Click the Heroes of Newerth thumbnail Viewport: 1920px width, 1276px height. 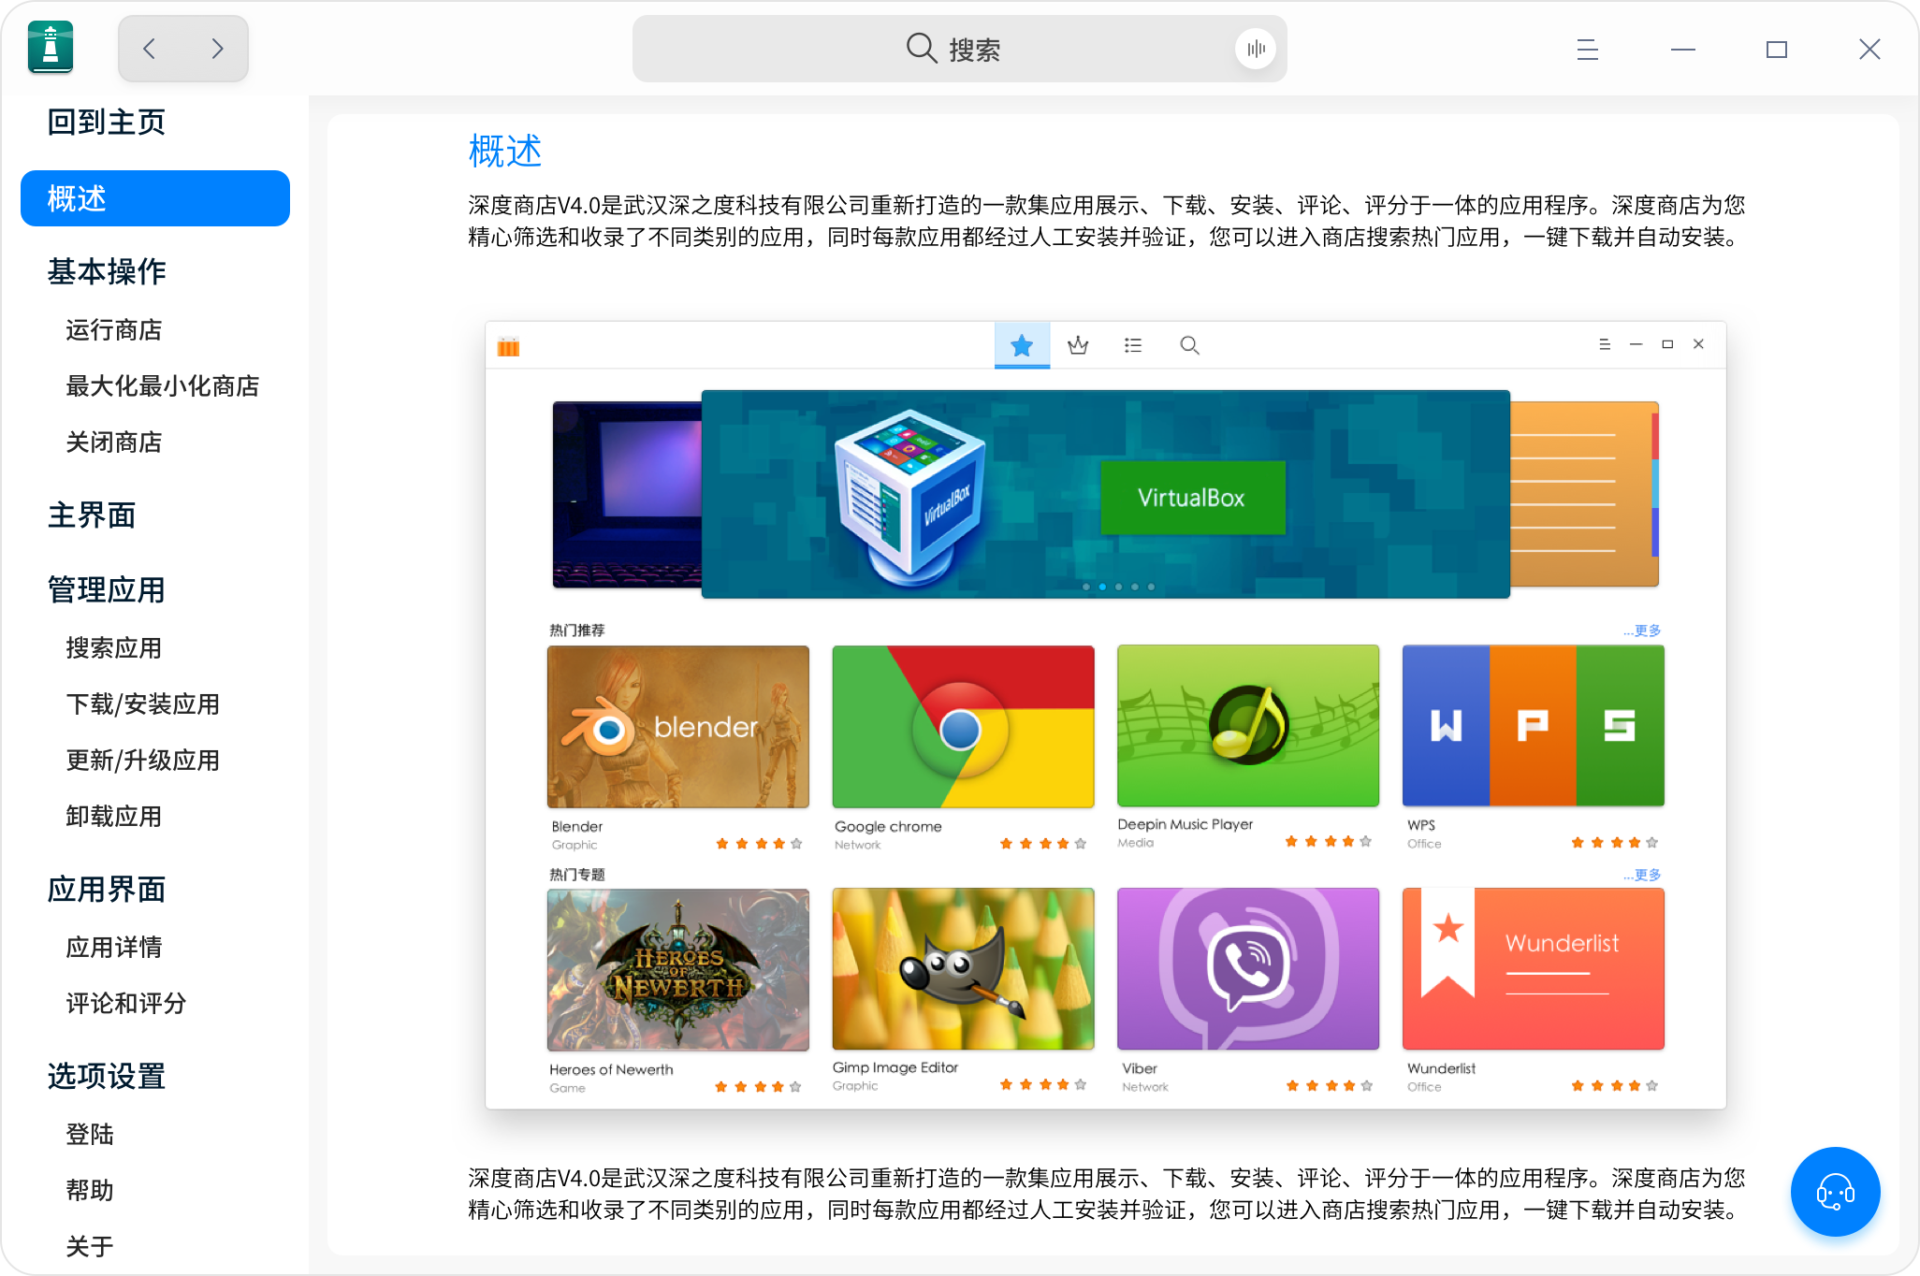(x=678, y=969)
